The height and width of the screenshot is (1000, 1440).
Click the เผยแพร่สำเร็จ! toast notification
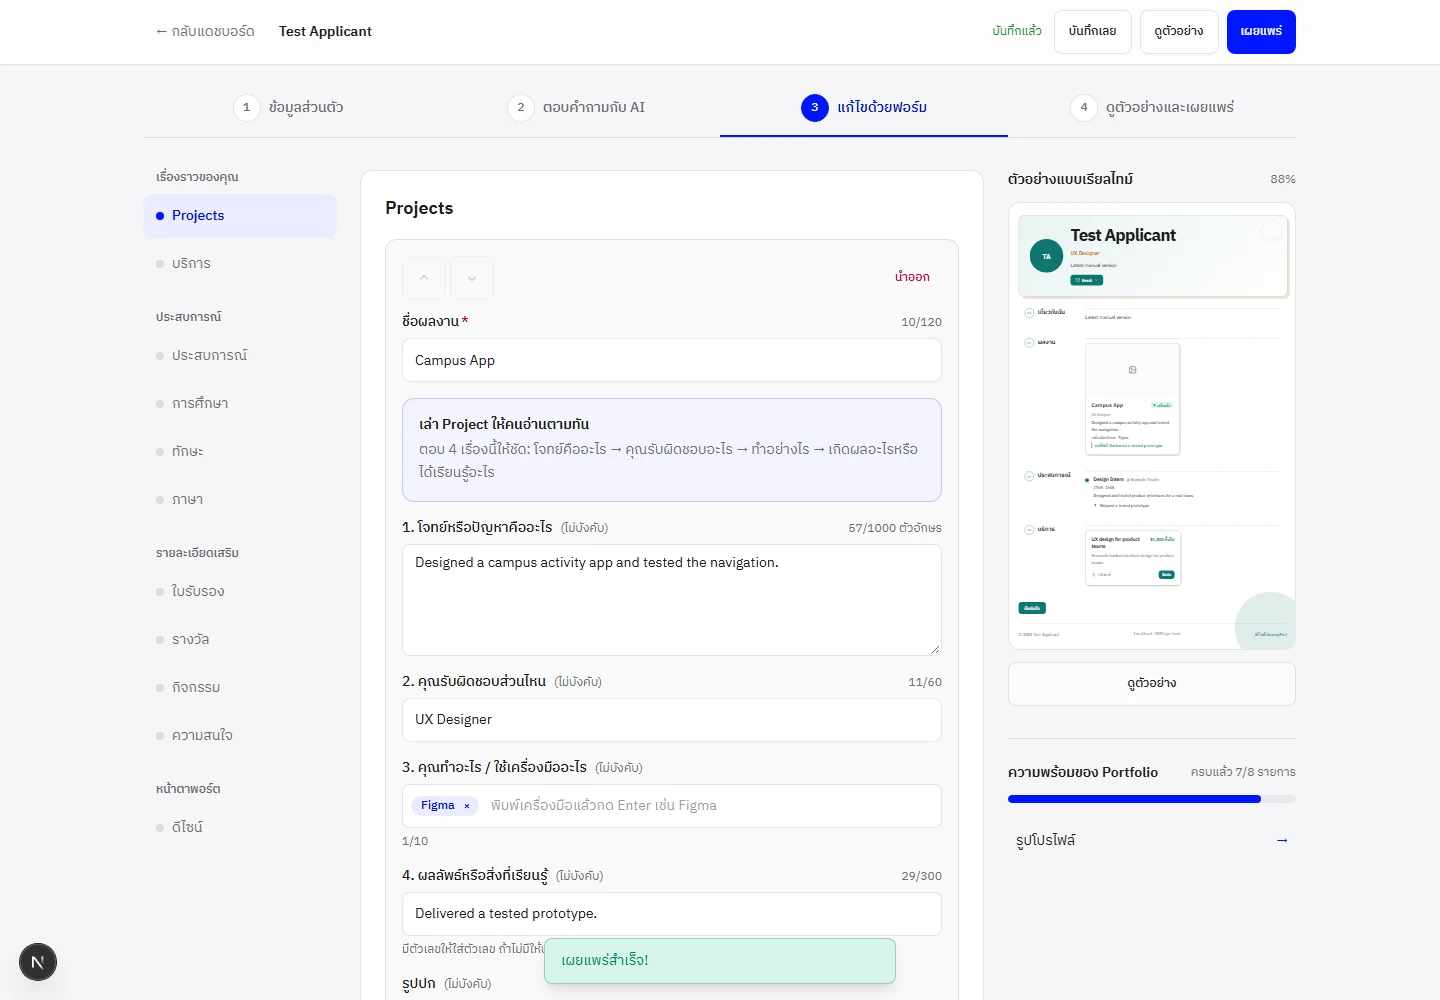tap(720, 961)
